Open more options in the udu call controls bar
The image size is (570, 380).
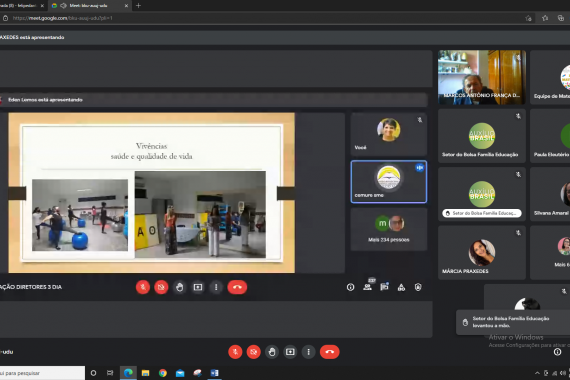pos(308,352)
